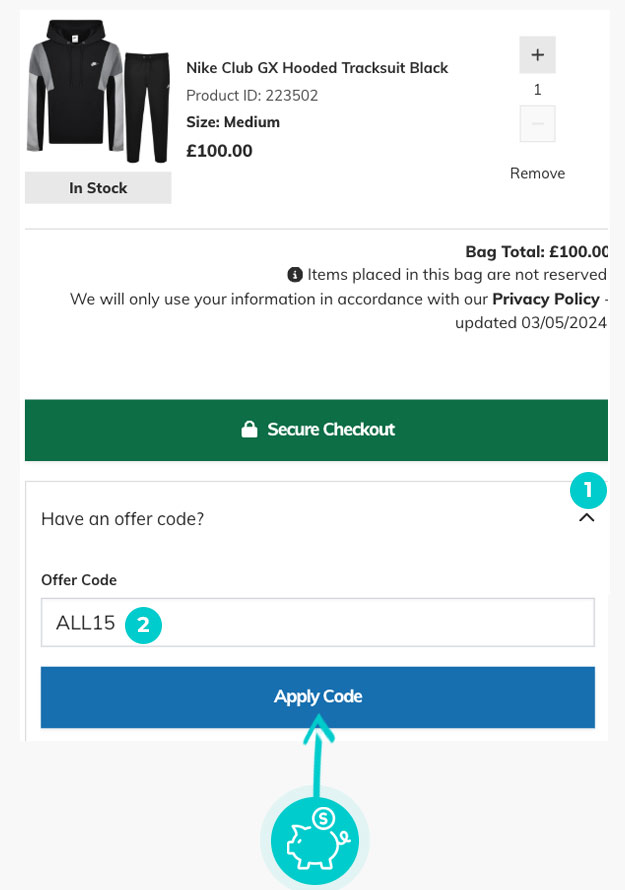Open the Privacy Policy link
This screenshot has height=890, width=625.
point(545,299)
